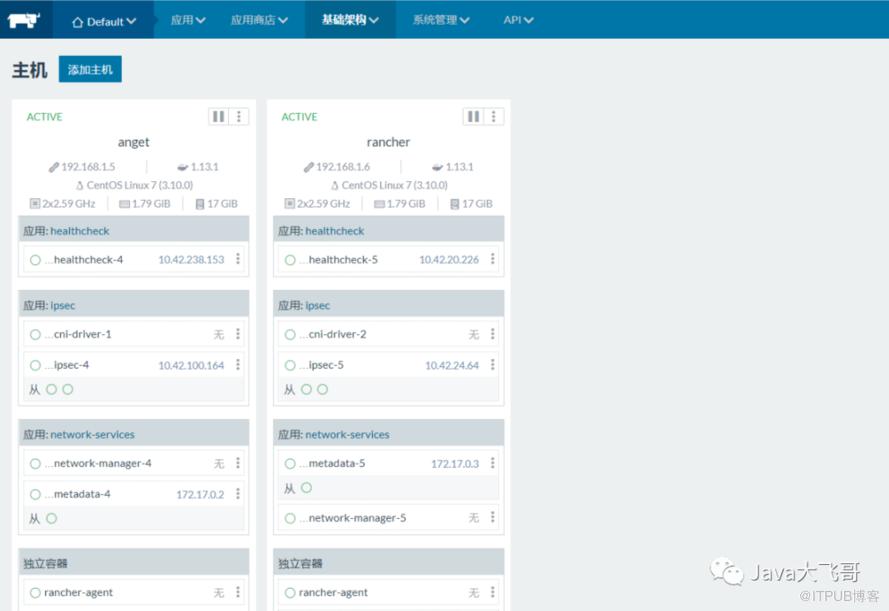Open the rancher host's more-actions menu
This screenshot has width=889, height=611.
[x=493, y=116]
